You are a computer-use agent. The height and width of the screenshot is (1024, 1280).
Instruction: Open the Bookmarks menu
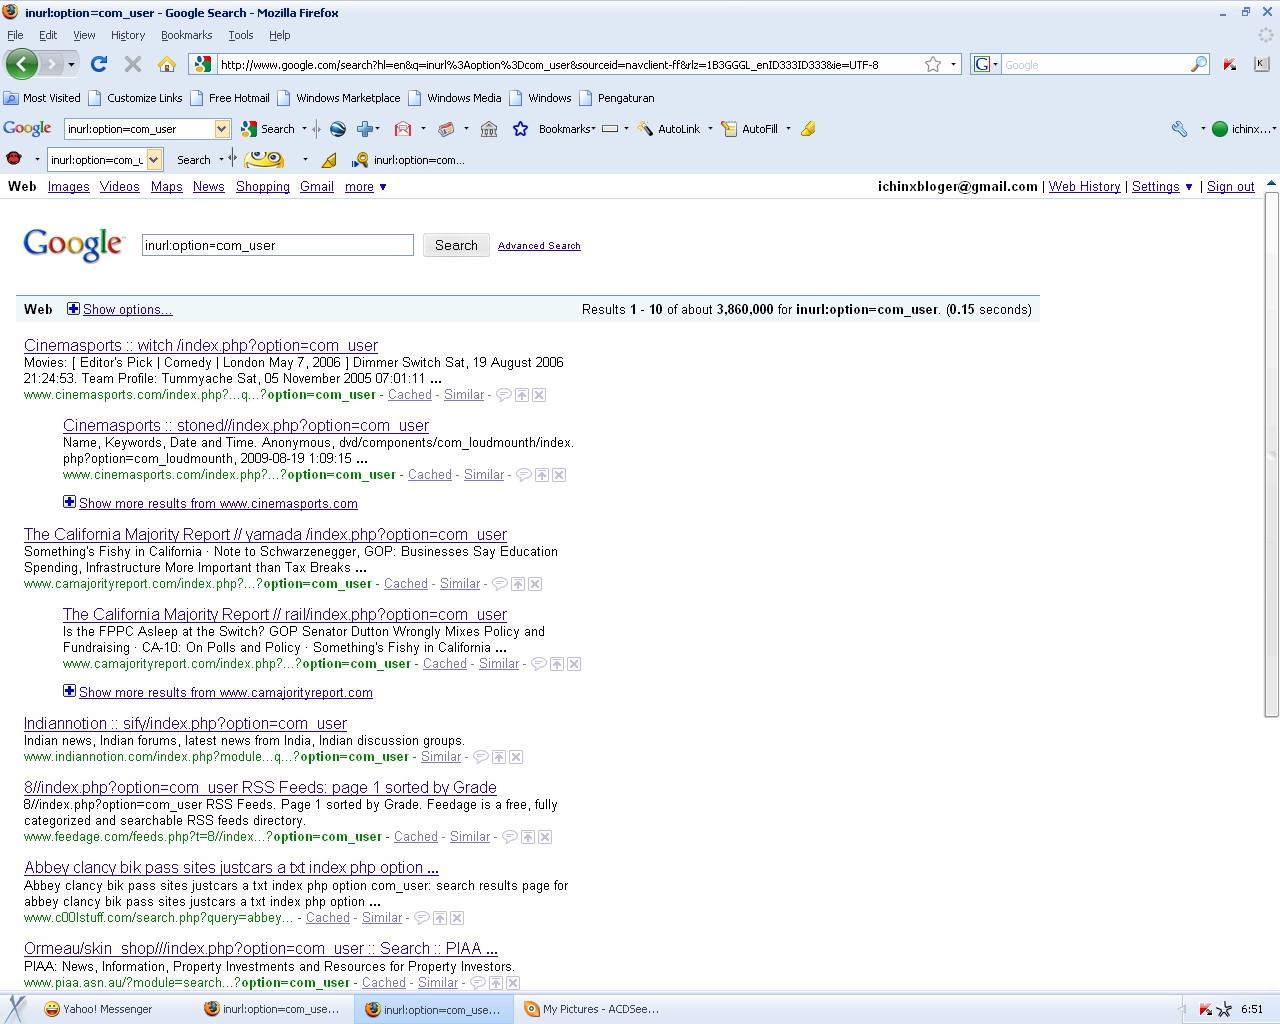(x=187, y=35)
